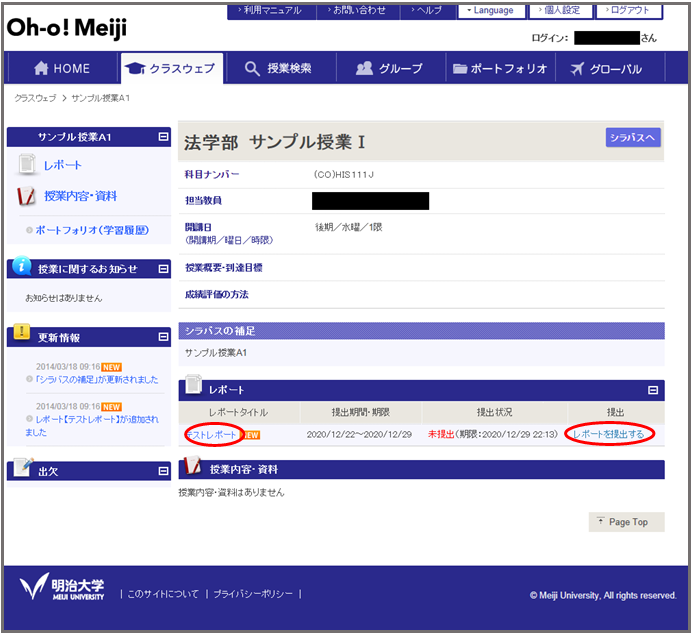Open ヘルプ in top menu

click(428, 11)
